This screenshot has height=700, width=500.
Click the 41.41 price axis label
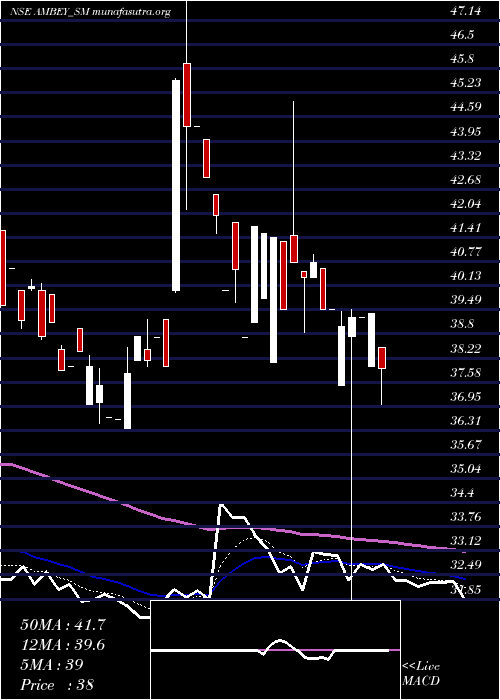(465, 228)
